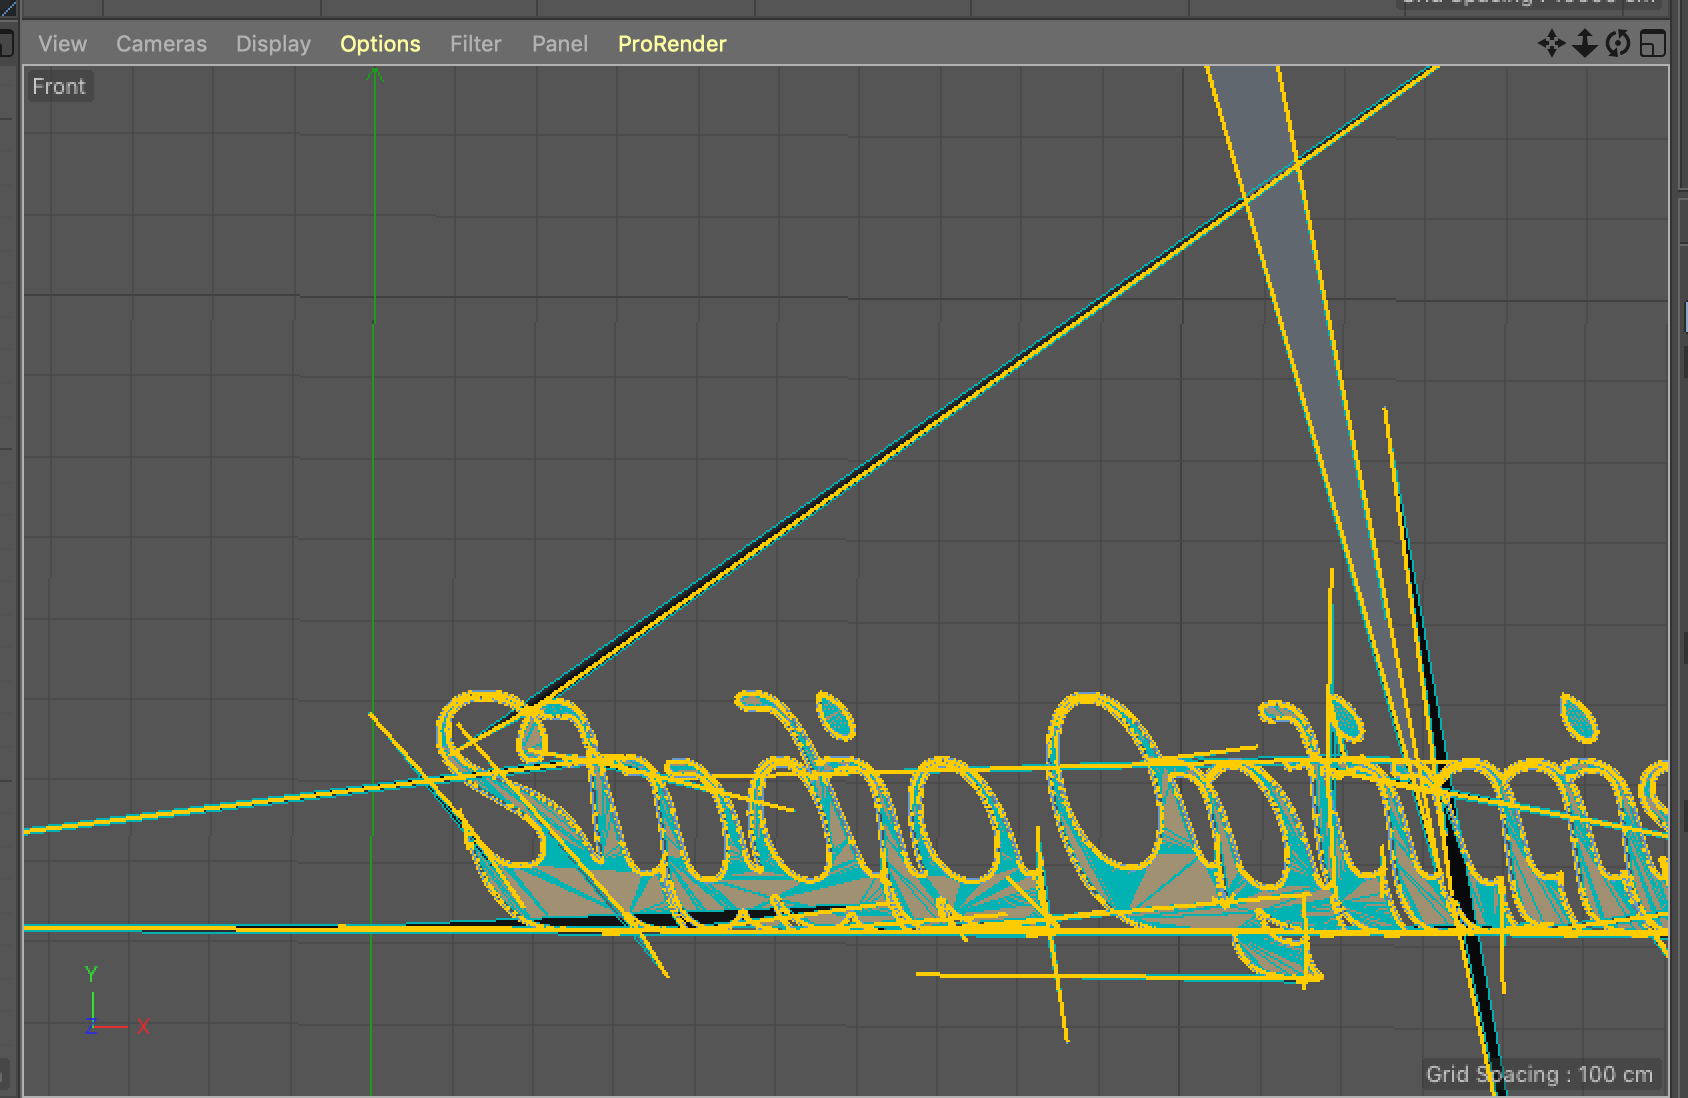Open the highlighted Options menu
Image resolution: width=1688 pixels, height=1098 pixels.
[380, 44]
